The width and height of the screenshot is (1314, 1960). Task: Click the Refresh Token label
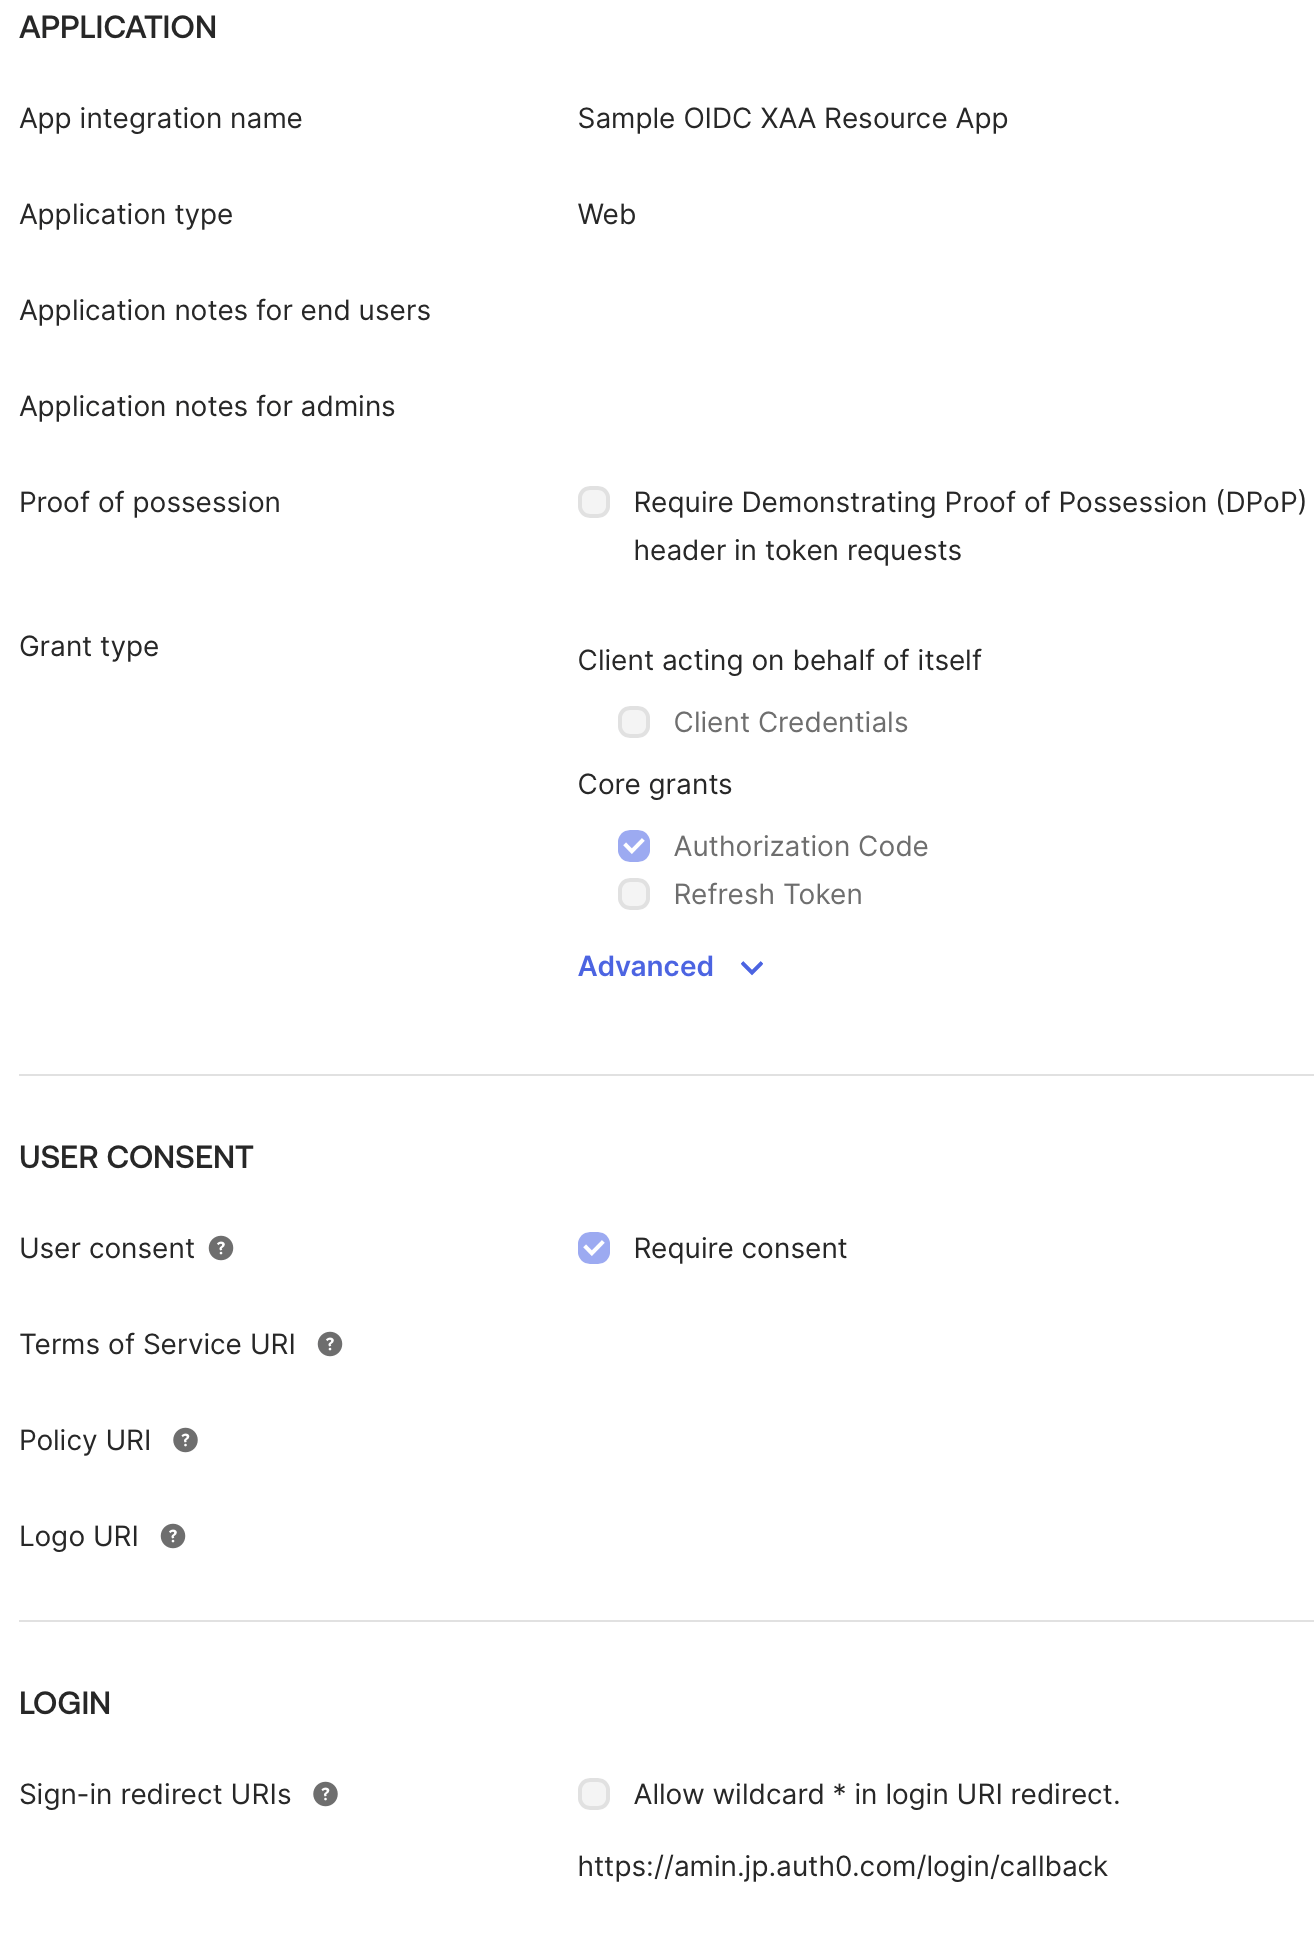tap(768, 894)
